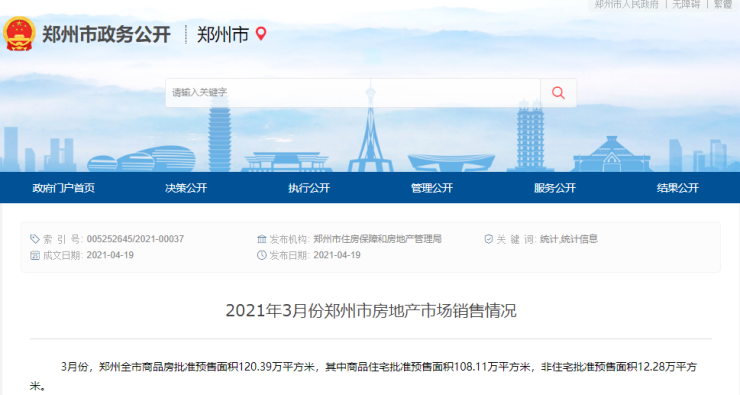Focus the keyword search input field

[x=353, y=92]
